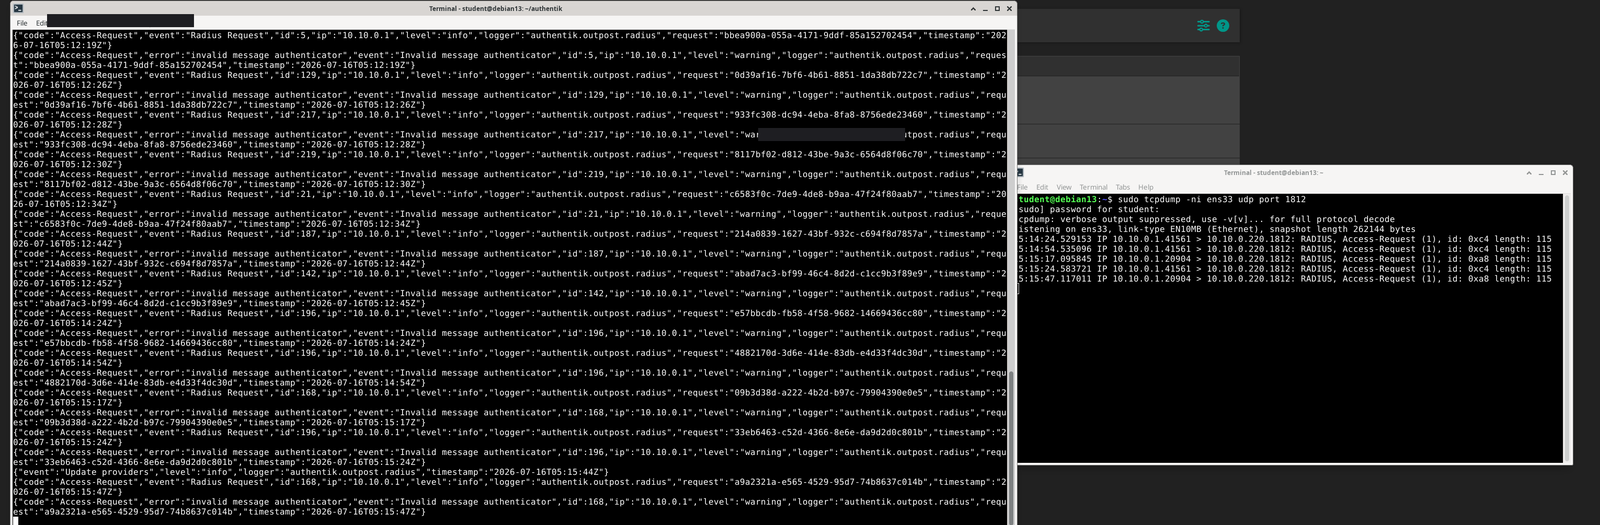Viewport: 1600px width, 525px height.
Task: Close the tcpdump terminal window
Action: click(1565, 173)
